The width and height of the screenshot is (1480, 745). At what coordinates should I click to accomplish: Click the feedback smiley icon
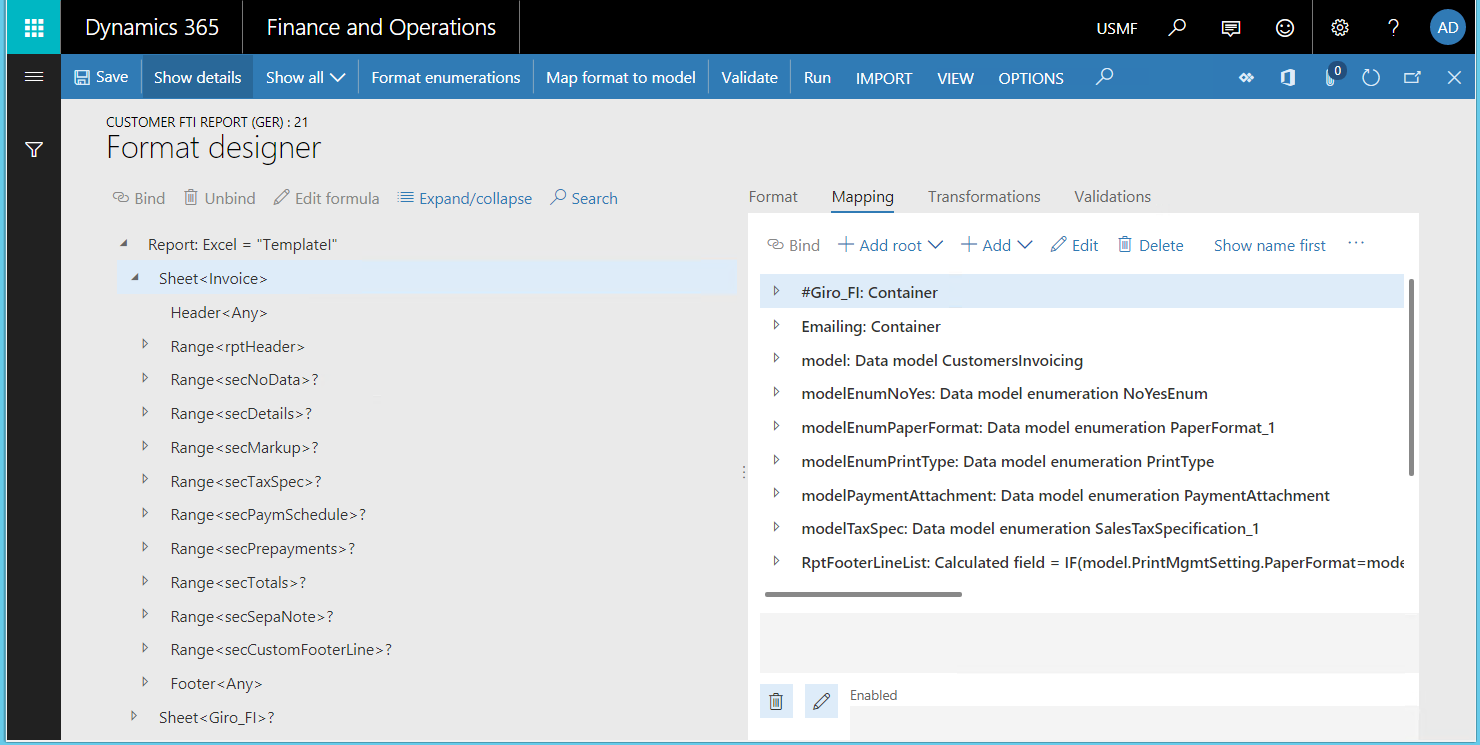click(x=1285, y=28)
